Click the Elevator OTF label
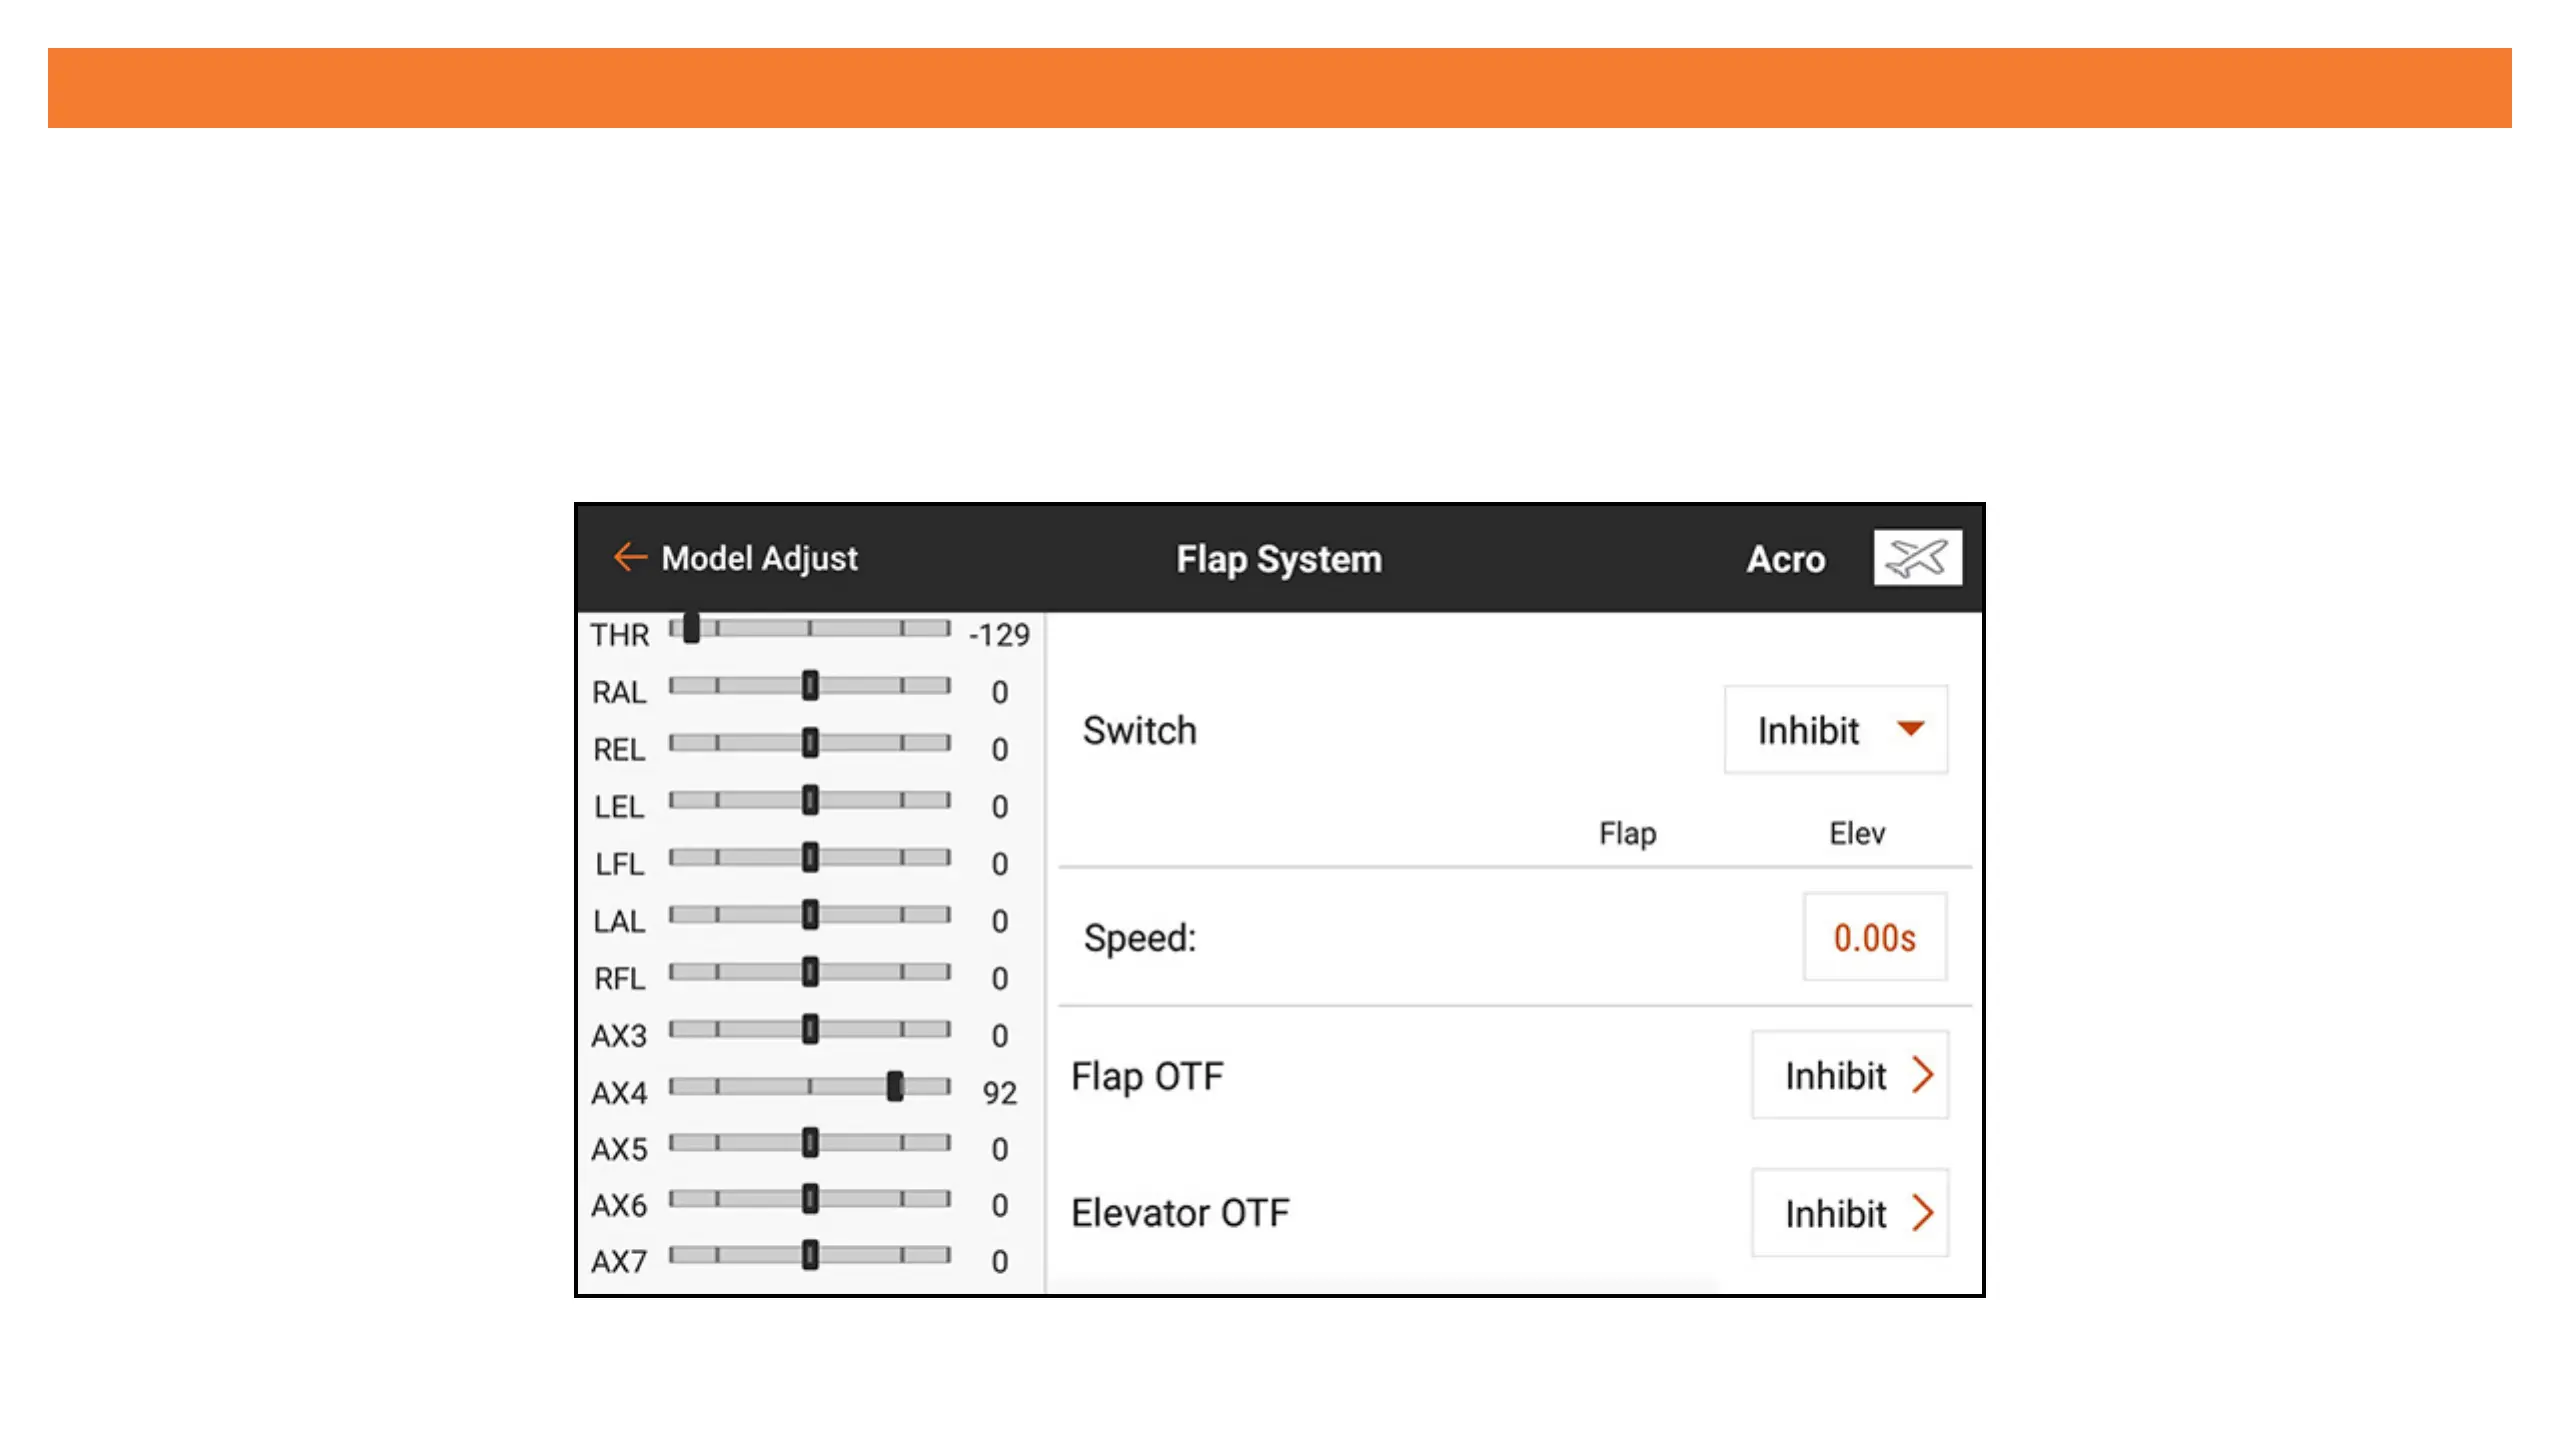The width and height of the screenshot is (2560, 1440). pyautogui.click(x=1180, y=1213)
